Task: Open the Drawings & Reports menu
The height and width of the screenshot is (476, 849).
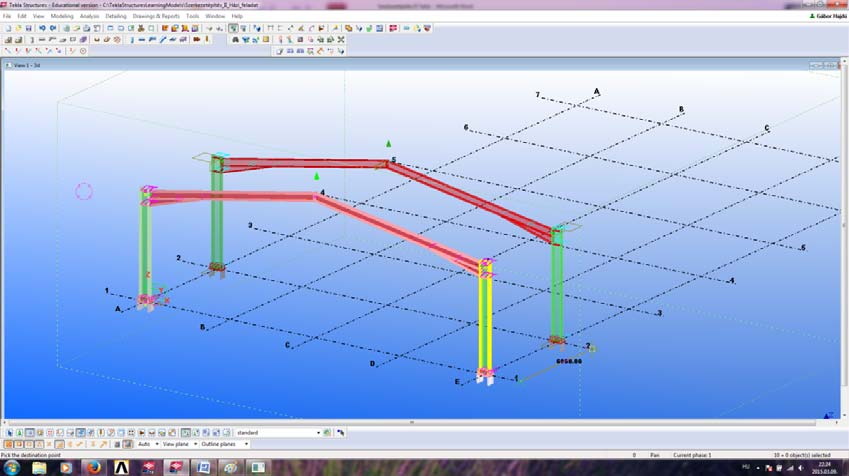Action: tap(156, 16)
